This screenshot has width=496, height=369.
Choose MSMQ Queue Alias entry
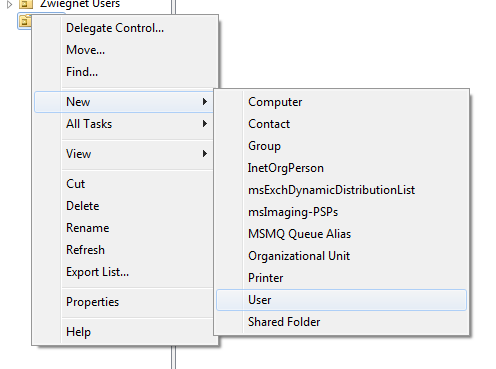point(341,234)
